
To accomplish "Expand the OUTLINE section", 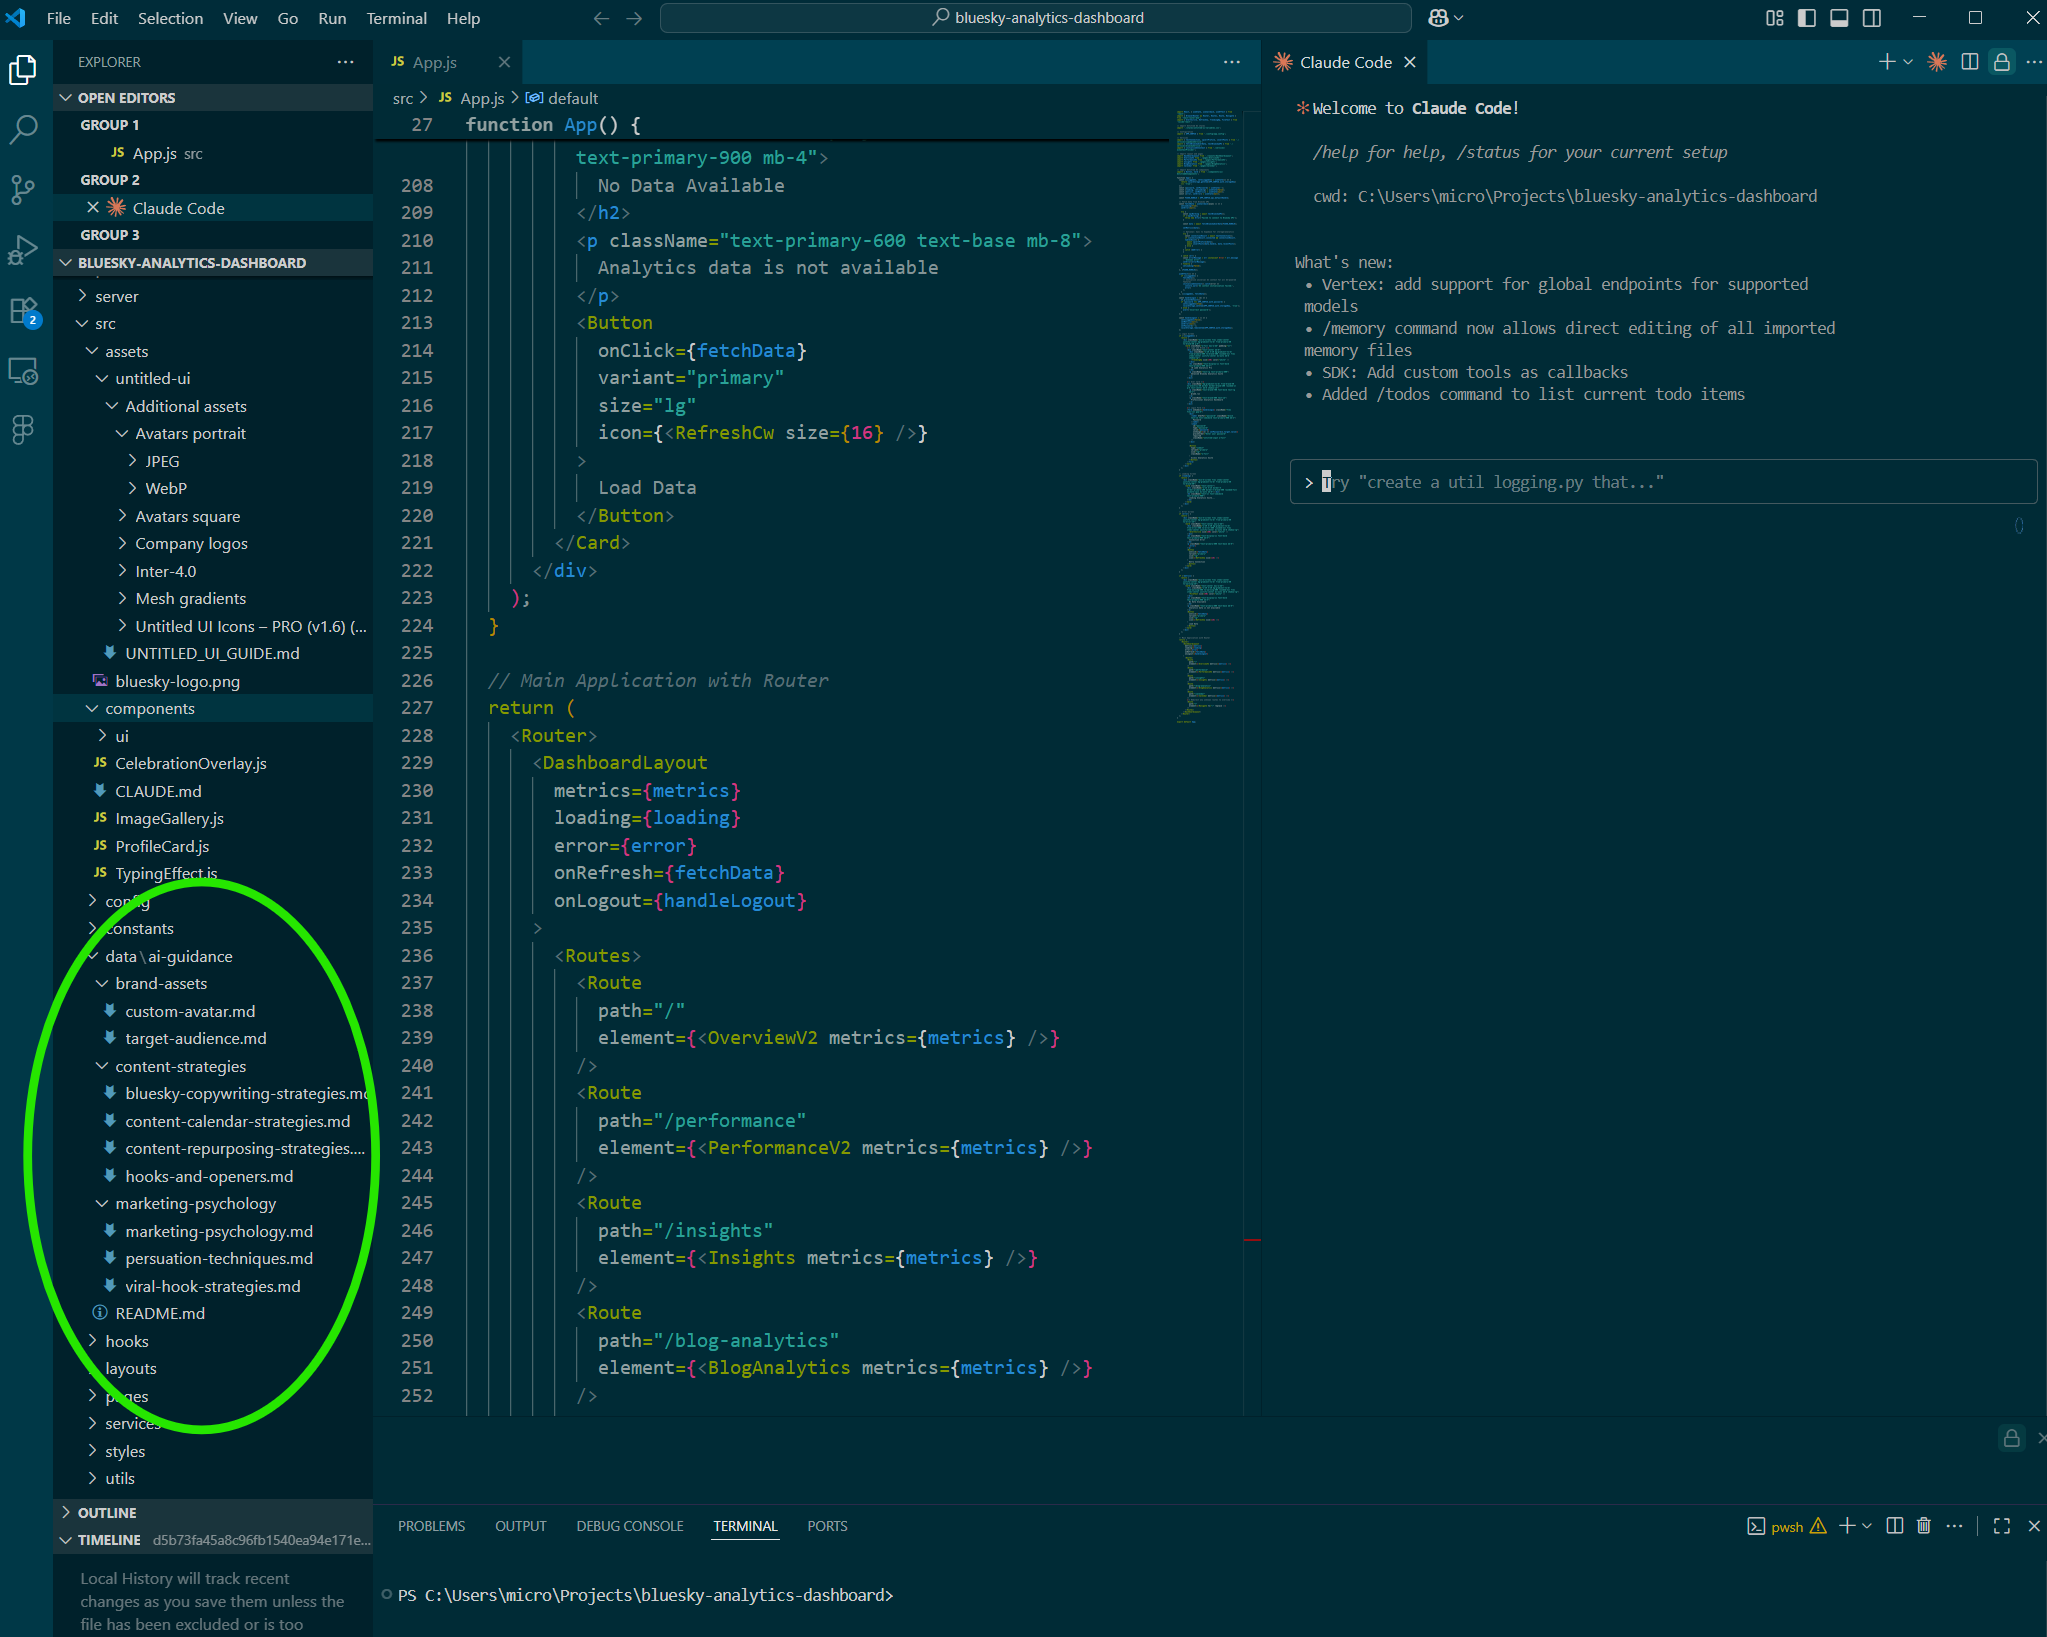I will (106, 1513).
